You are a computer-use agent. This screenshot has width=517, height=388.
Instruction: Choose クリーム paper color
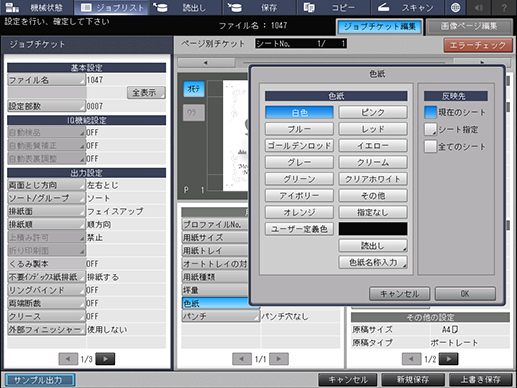(x=373, y=162)
